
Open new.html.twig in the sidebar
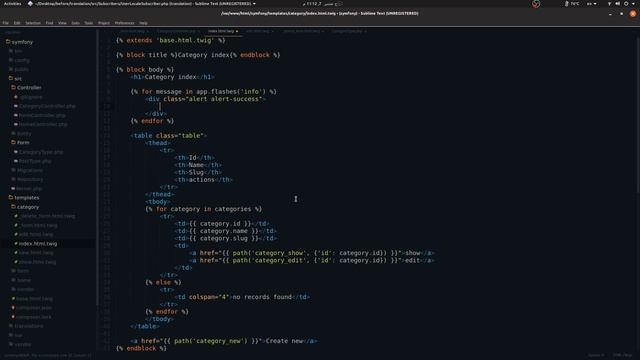(36, 253)
